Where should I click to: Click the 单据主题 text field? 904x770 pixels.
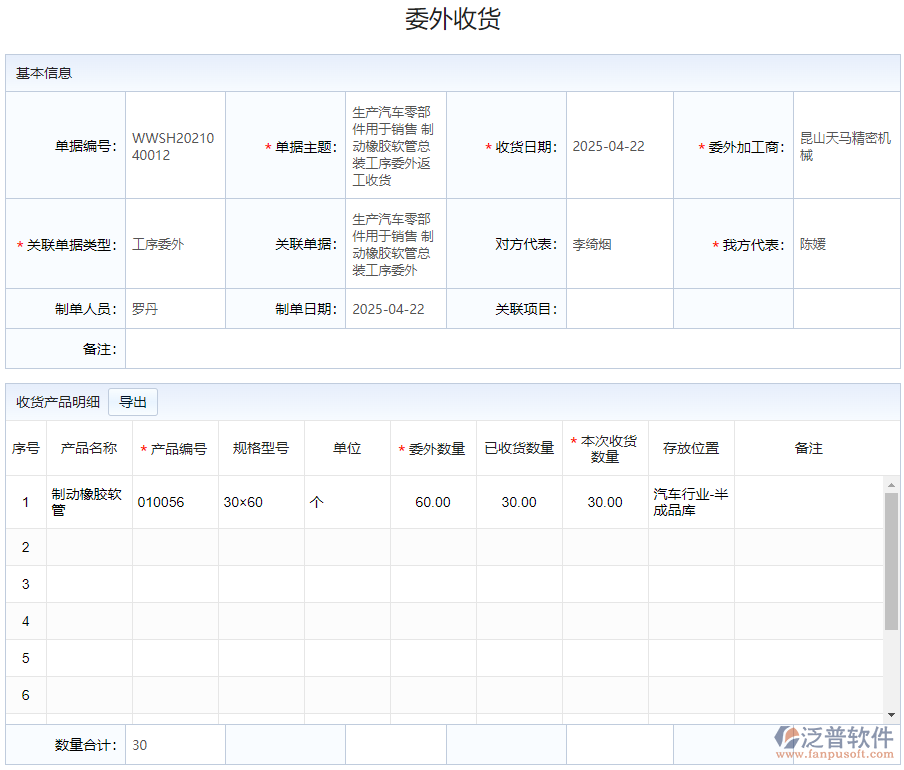[x=394, y=147]
